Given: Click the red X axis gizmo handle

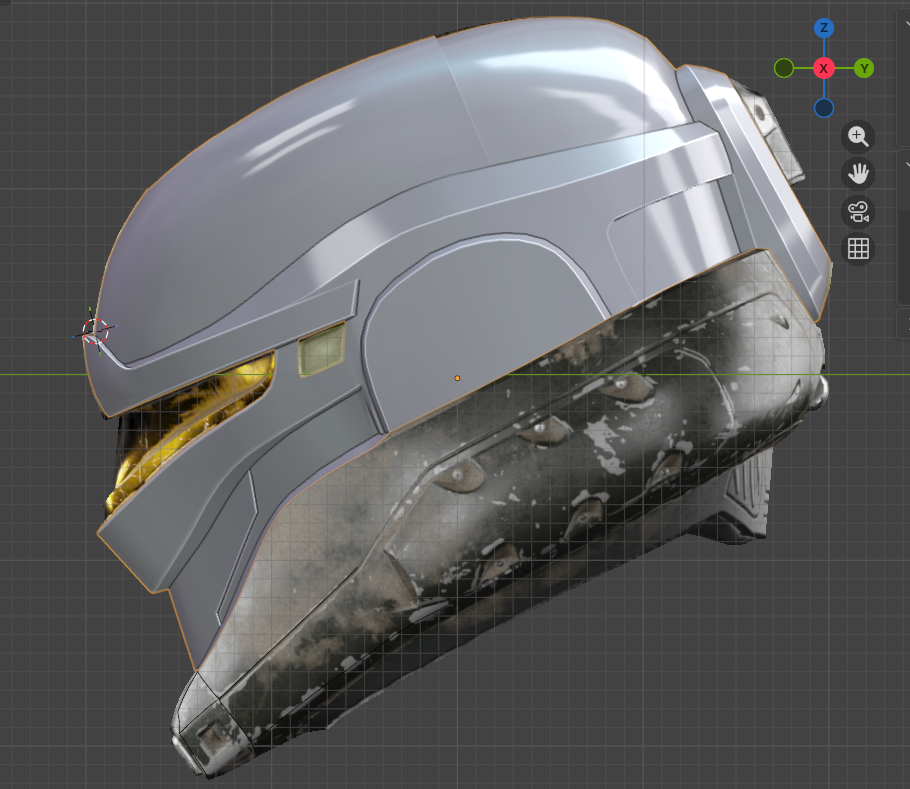Looking at the screenshot, I should (824, 68).
